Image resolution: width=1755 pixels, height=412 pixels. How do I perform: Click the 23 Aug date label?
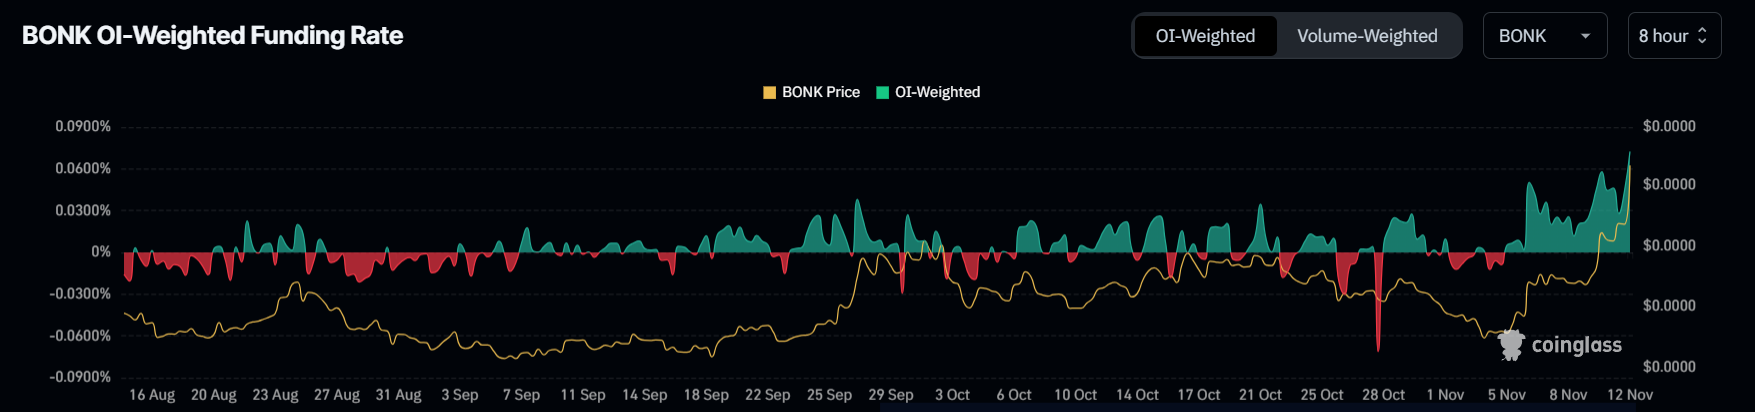[275, 395]
